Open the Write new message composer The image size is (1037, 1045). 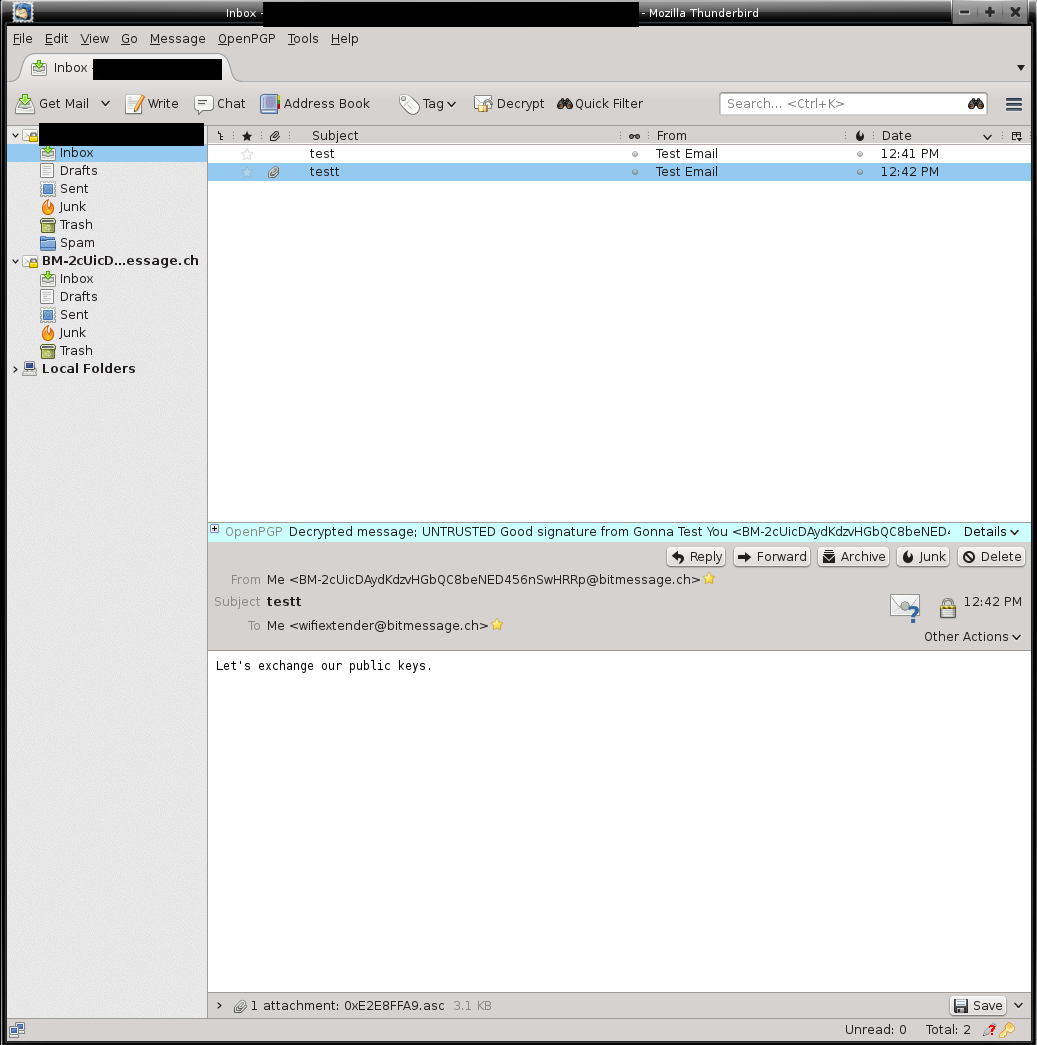pos(152,103)
